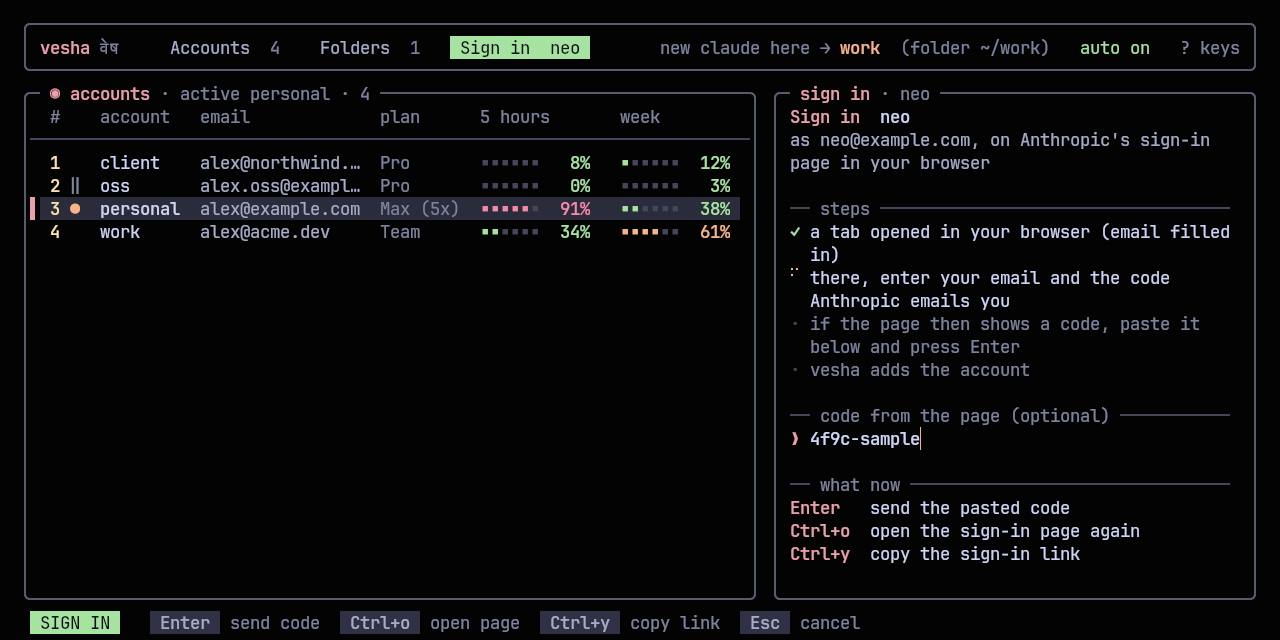Select the work account name
This screenshot has width=1280, height=640.
pos(120,232)
